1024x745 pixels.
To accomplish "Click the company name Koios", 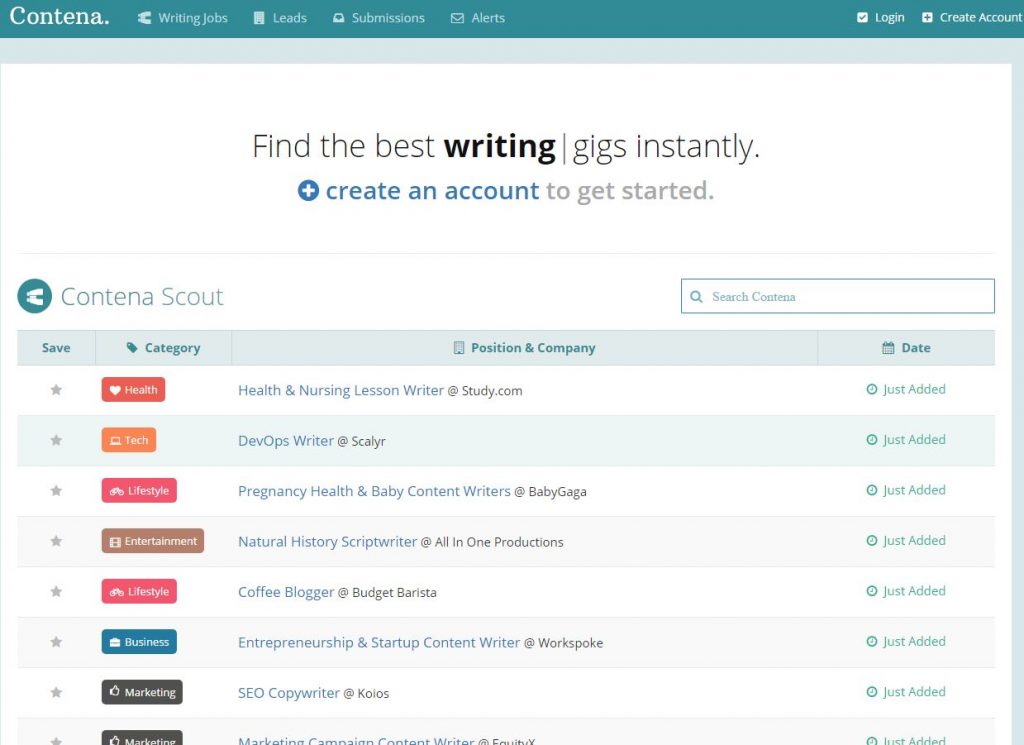I will pyautogui.click(x=373, y=693).
